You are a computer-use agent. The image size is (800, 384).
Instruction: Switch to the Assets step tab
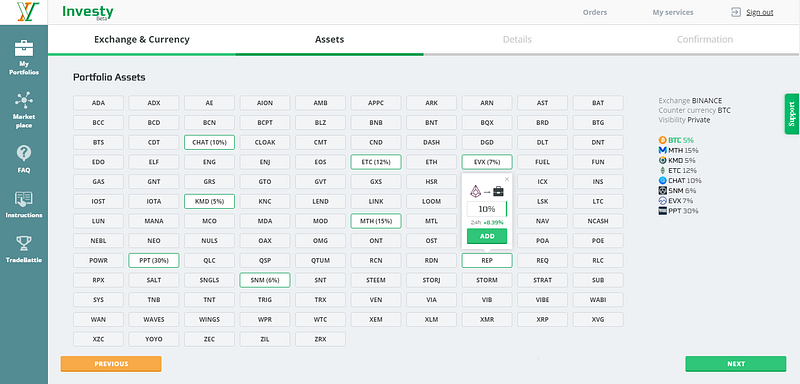point(330,39)
